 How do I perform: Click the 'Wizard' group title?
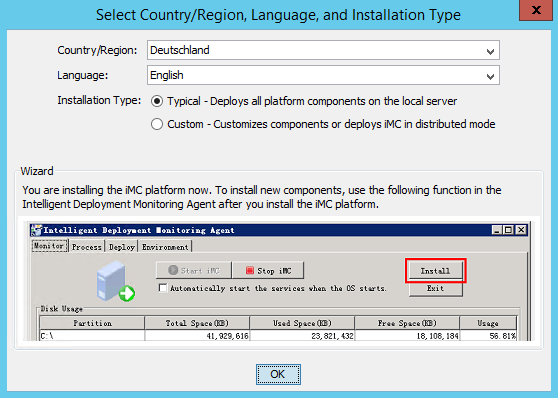(37, 171)
